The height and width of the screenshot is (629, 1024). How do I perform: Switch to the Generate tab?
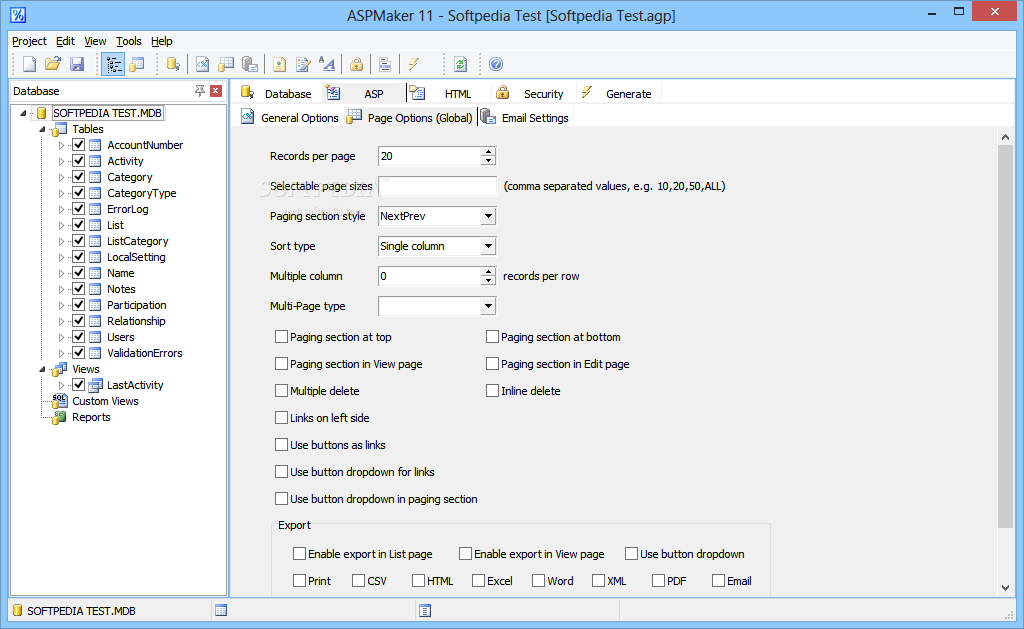(x=617, y=93)
